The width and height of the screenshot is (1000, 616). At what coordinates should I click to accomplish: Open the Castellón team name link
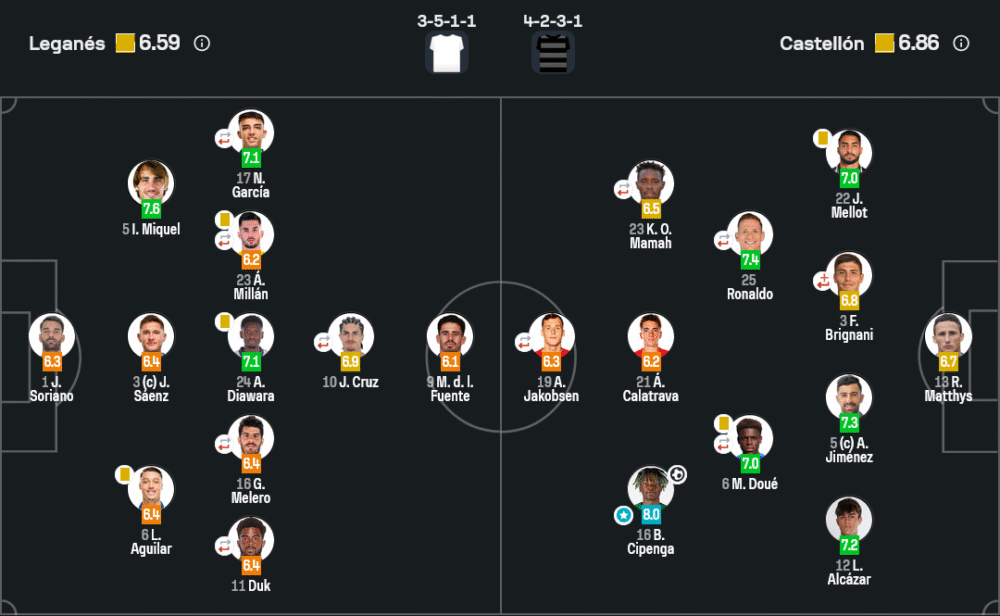pyautogui.click(x=822, y=44)
